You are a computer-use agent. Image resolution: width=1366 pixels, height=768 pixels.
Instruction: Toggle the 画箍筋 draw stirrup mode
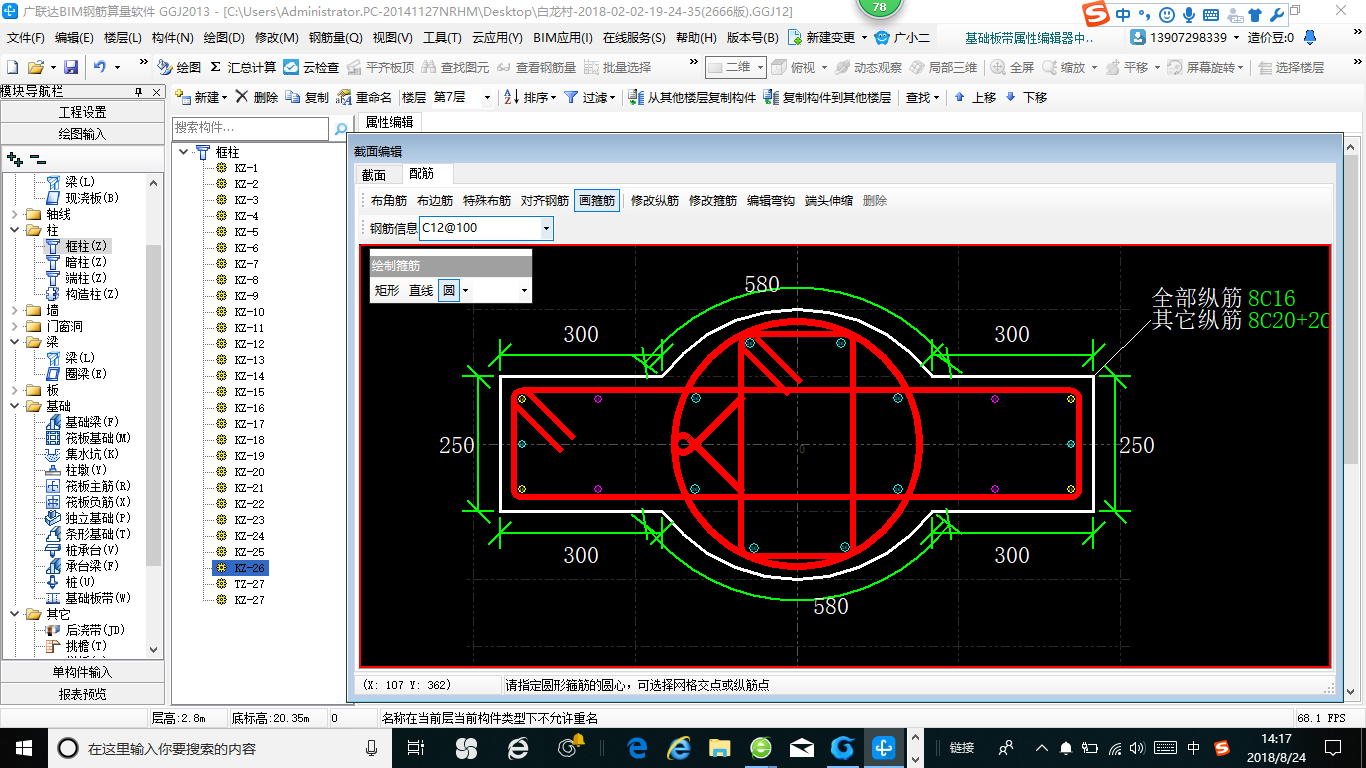pyautogui.click(x=597, y=200)
